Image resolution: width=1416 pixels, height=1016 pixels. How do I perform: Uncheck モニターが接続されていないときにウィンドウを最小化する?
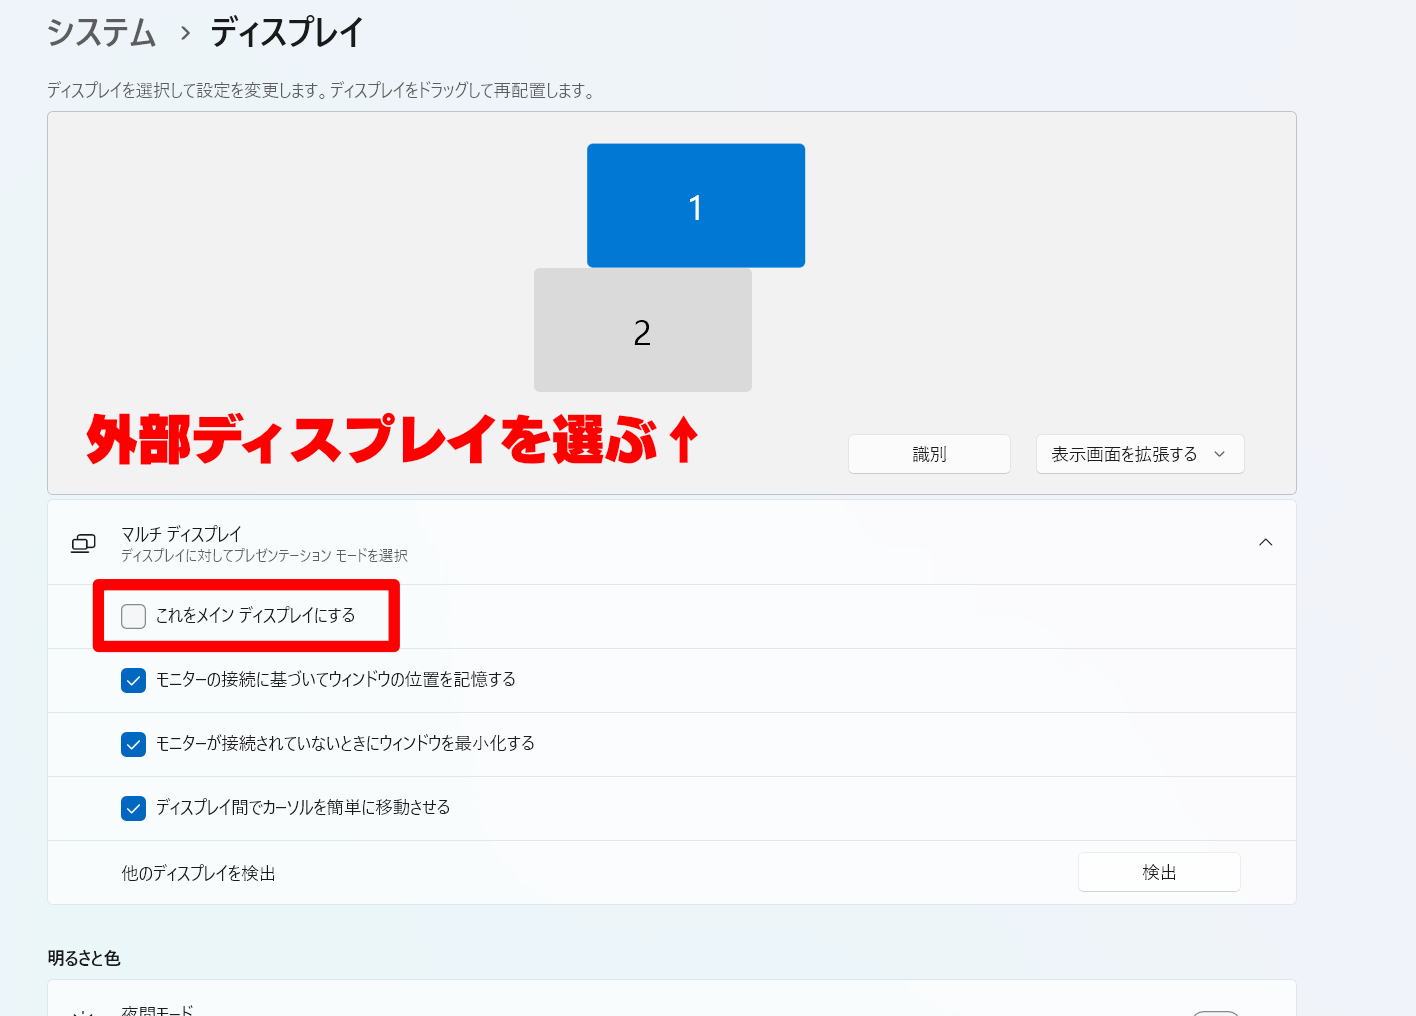click(134, 744)
